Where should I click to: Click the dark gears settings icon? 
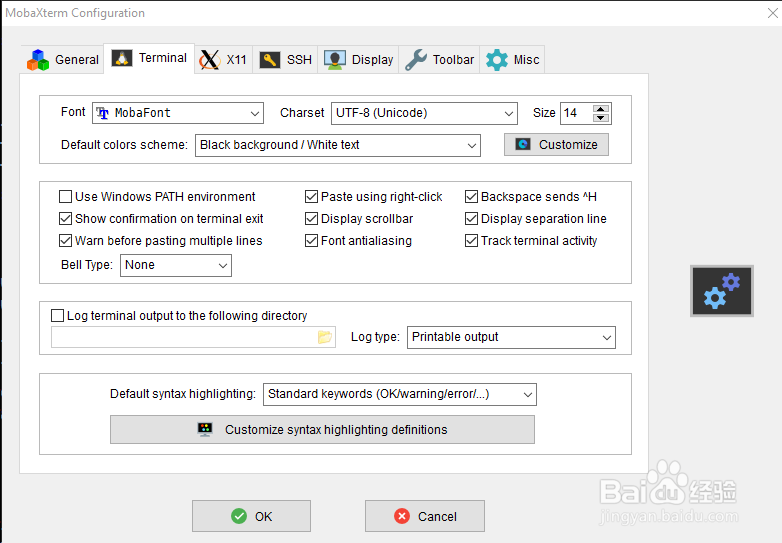722,291
